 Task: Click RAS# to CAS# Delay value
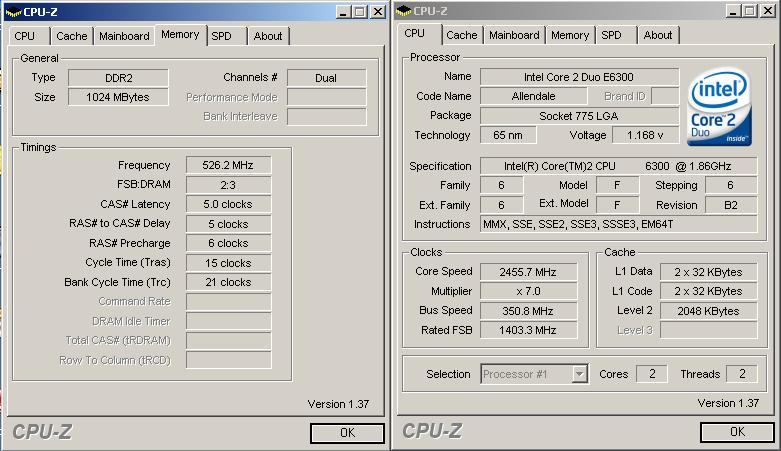pyautogui.click(x=228, y=224)
